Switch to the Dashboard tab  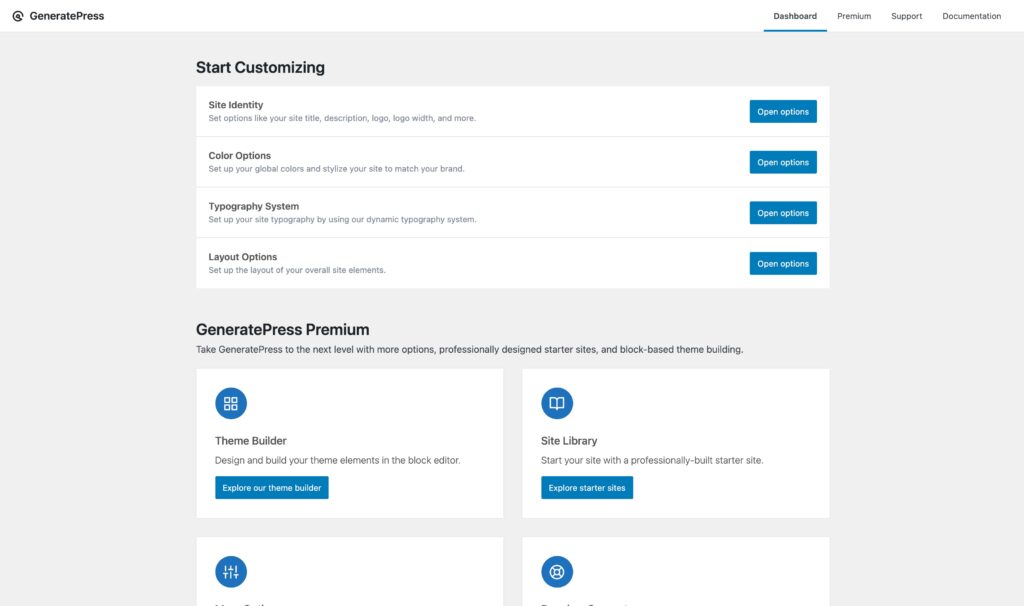(x=795, y=16)
